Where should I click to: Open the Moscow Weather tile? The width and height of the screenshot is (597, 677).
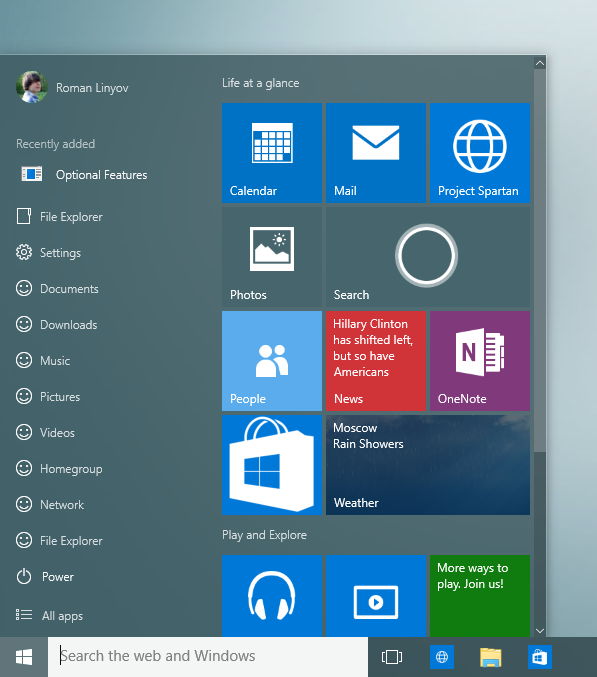(x=428, y=465)
